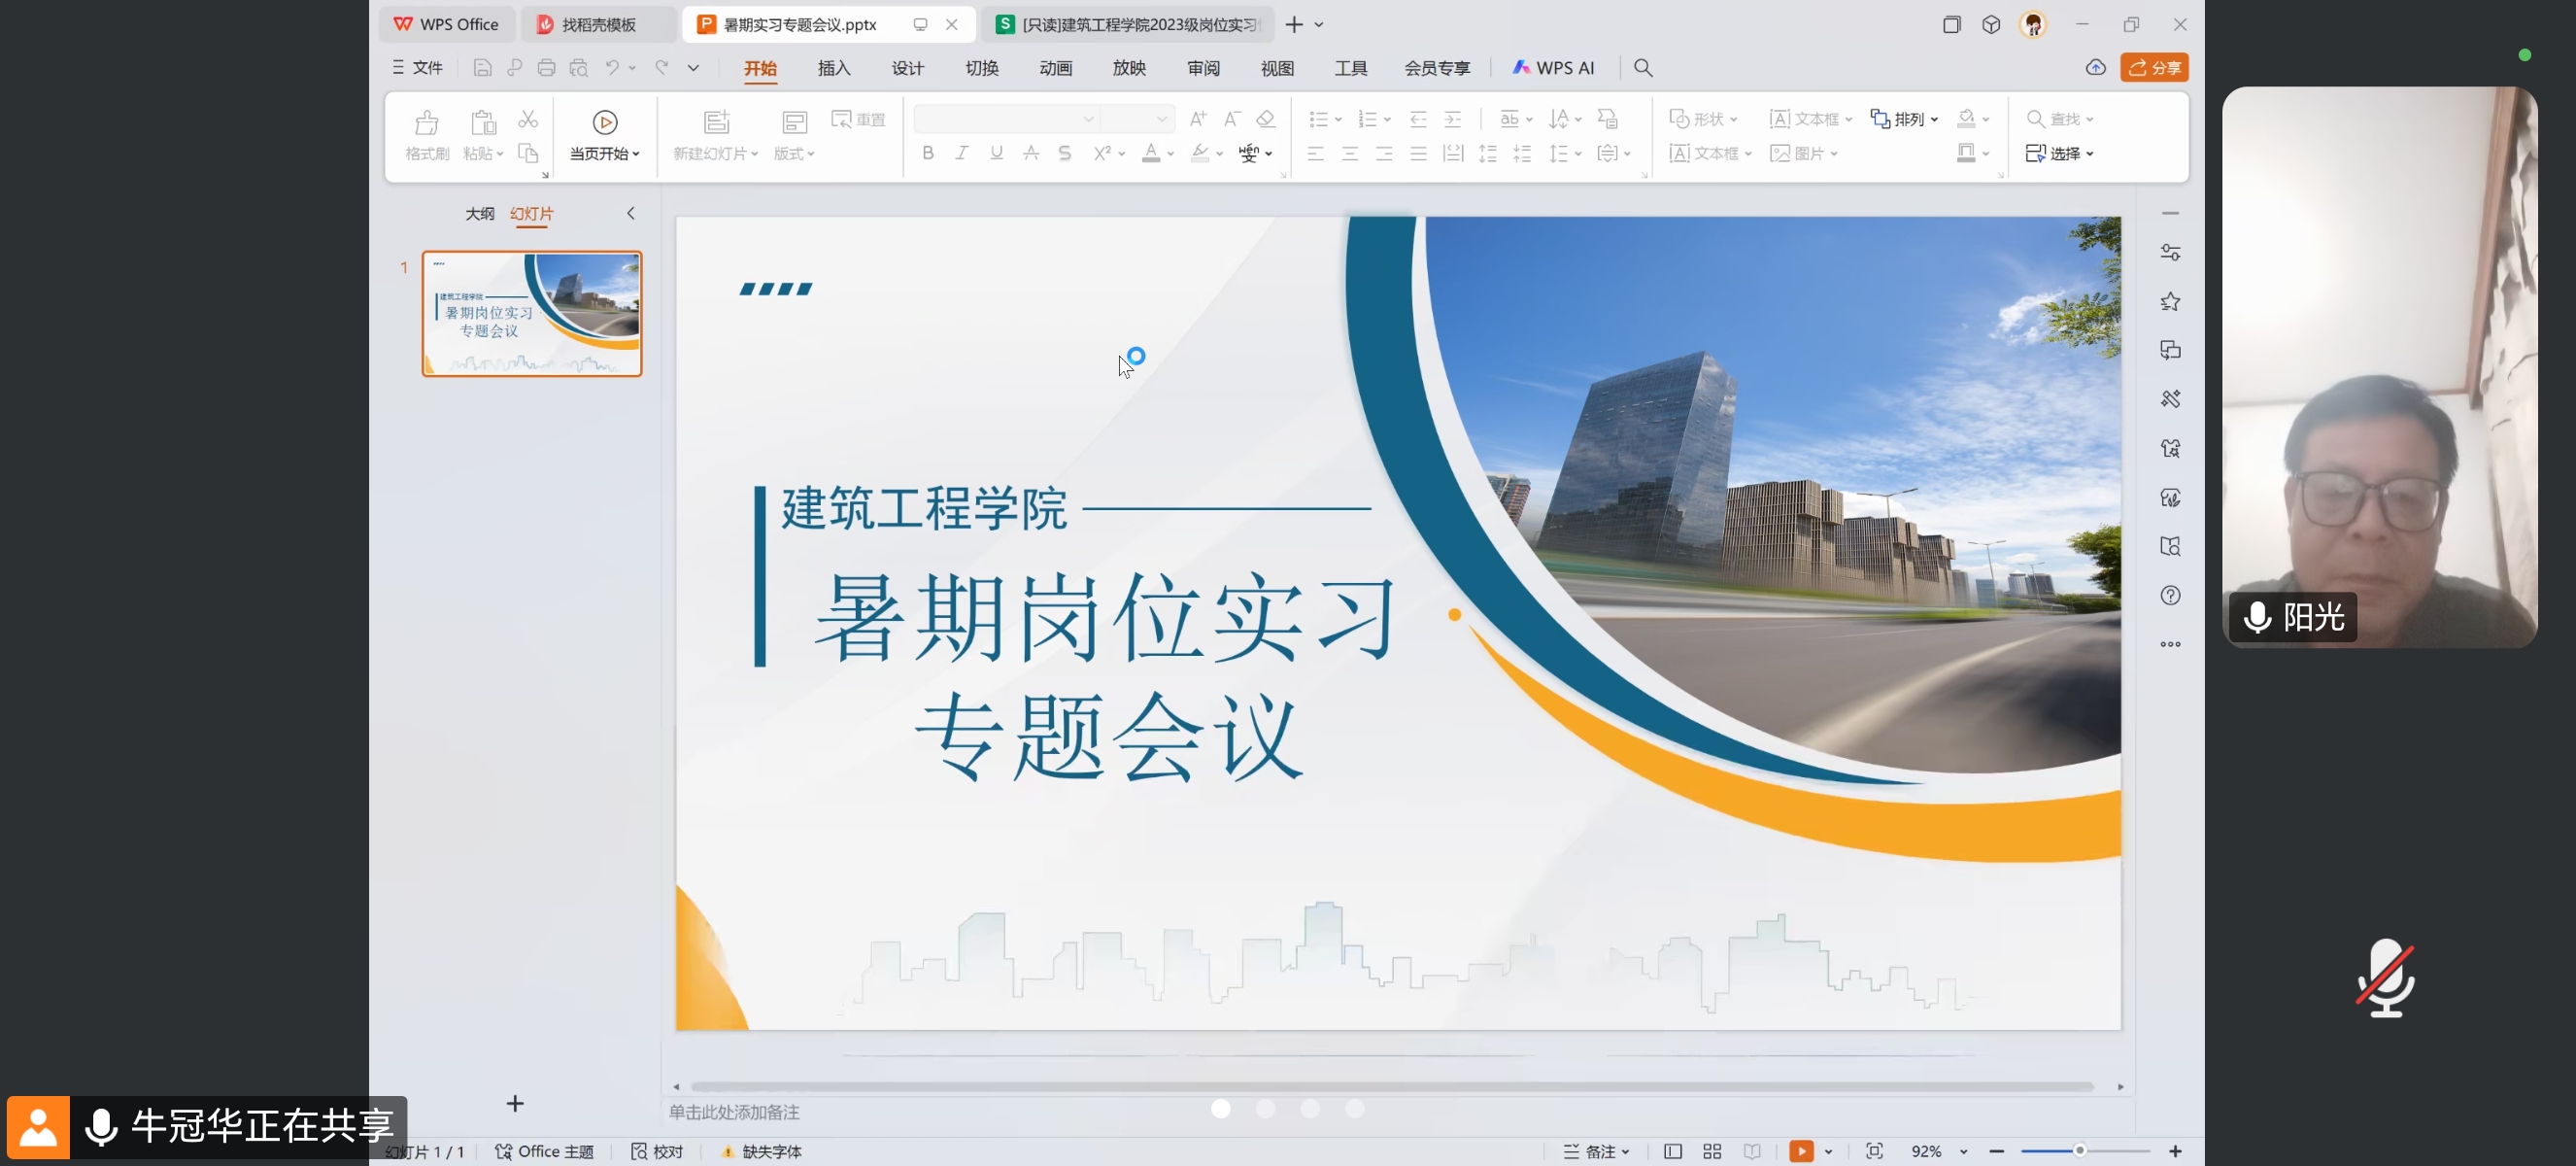This screenshot has height=1166, width=2576.
Task: Open the search magnifier icon beside WPS AI
Action: [x=1643, y=68]
